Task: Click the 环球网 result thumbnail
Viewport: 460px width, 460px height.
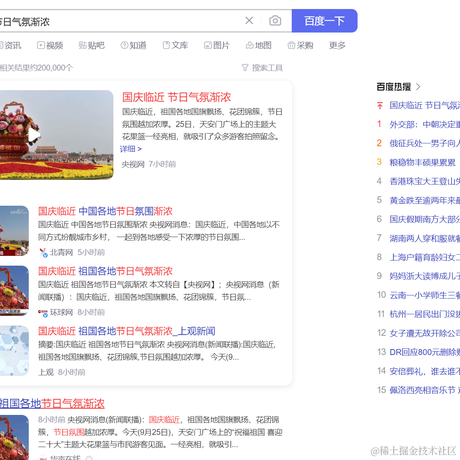Action: tap(14, 291)
